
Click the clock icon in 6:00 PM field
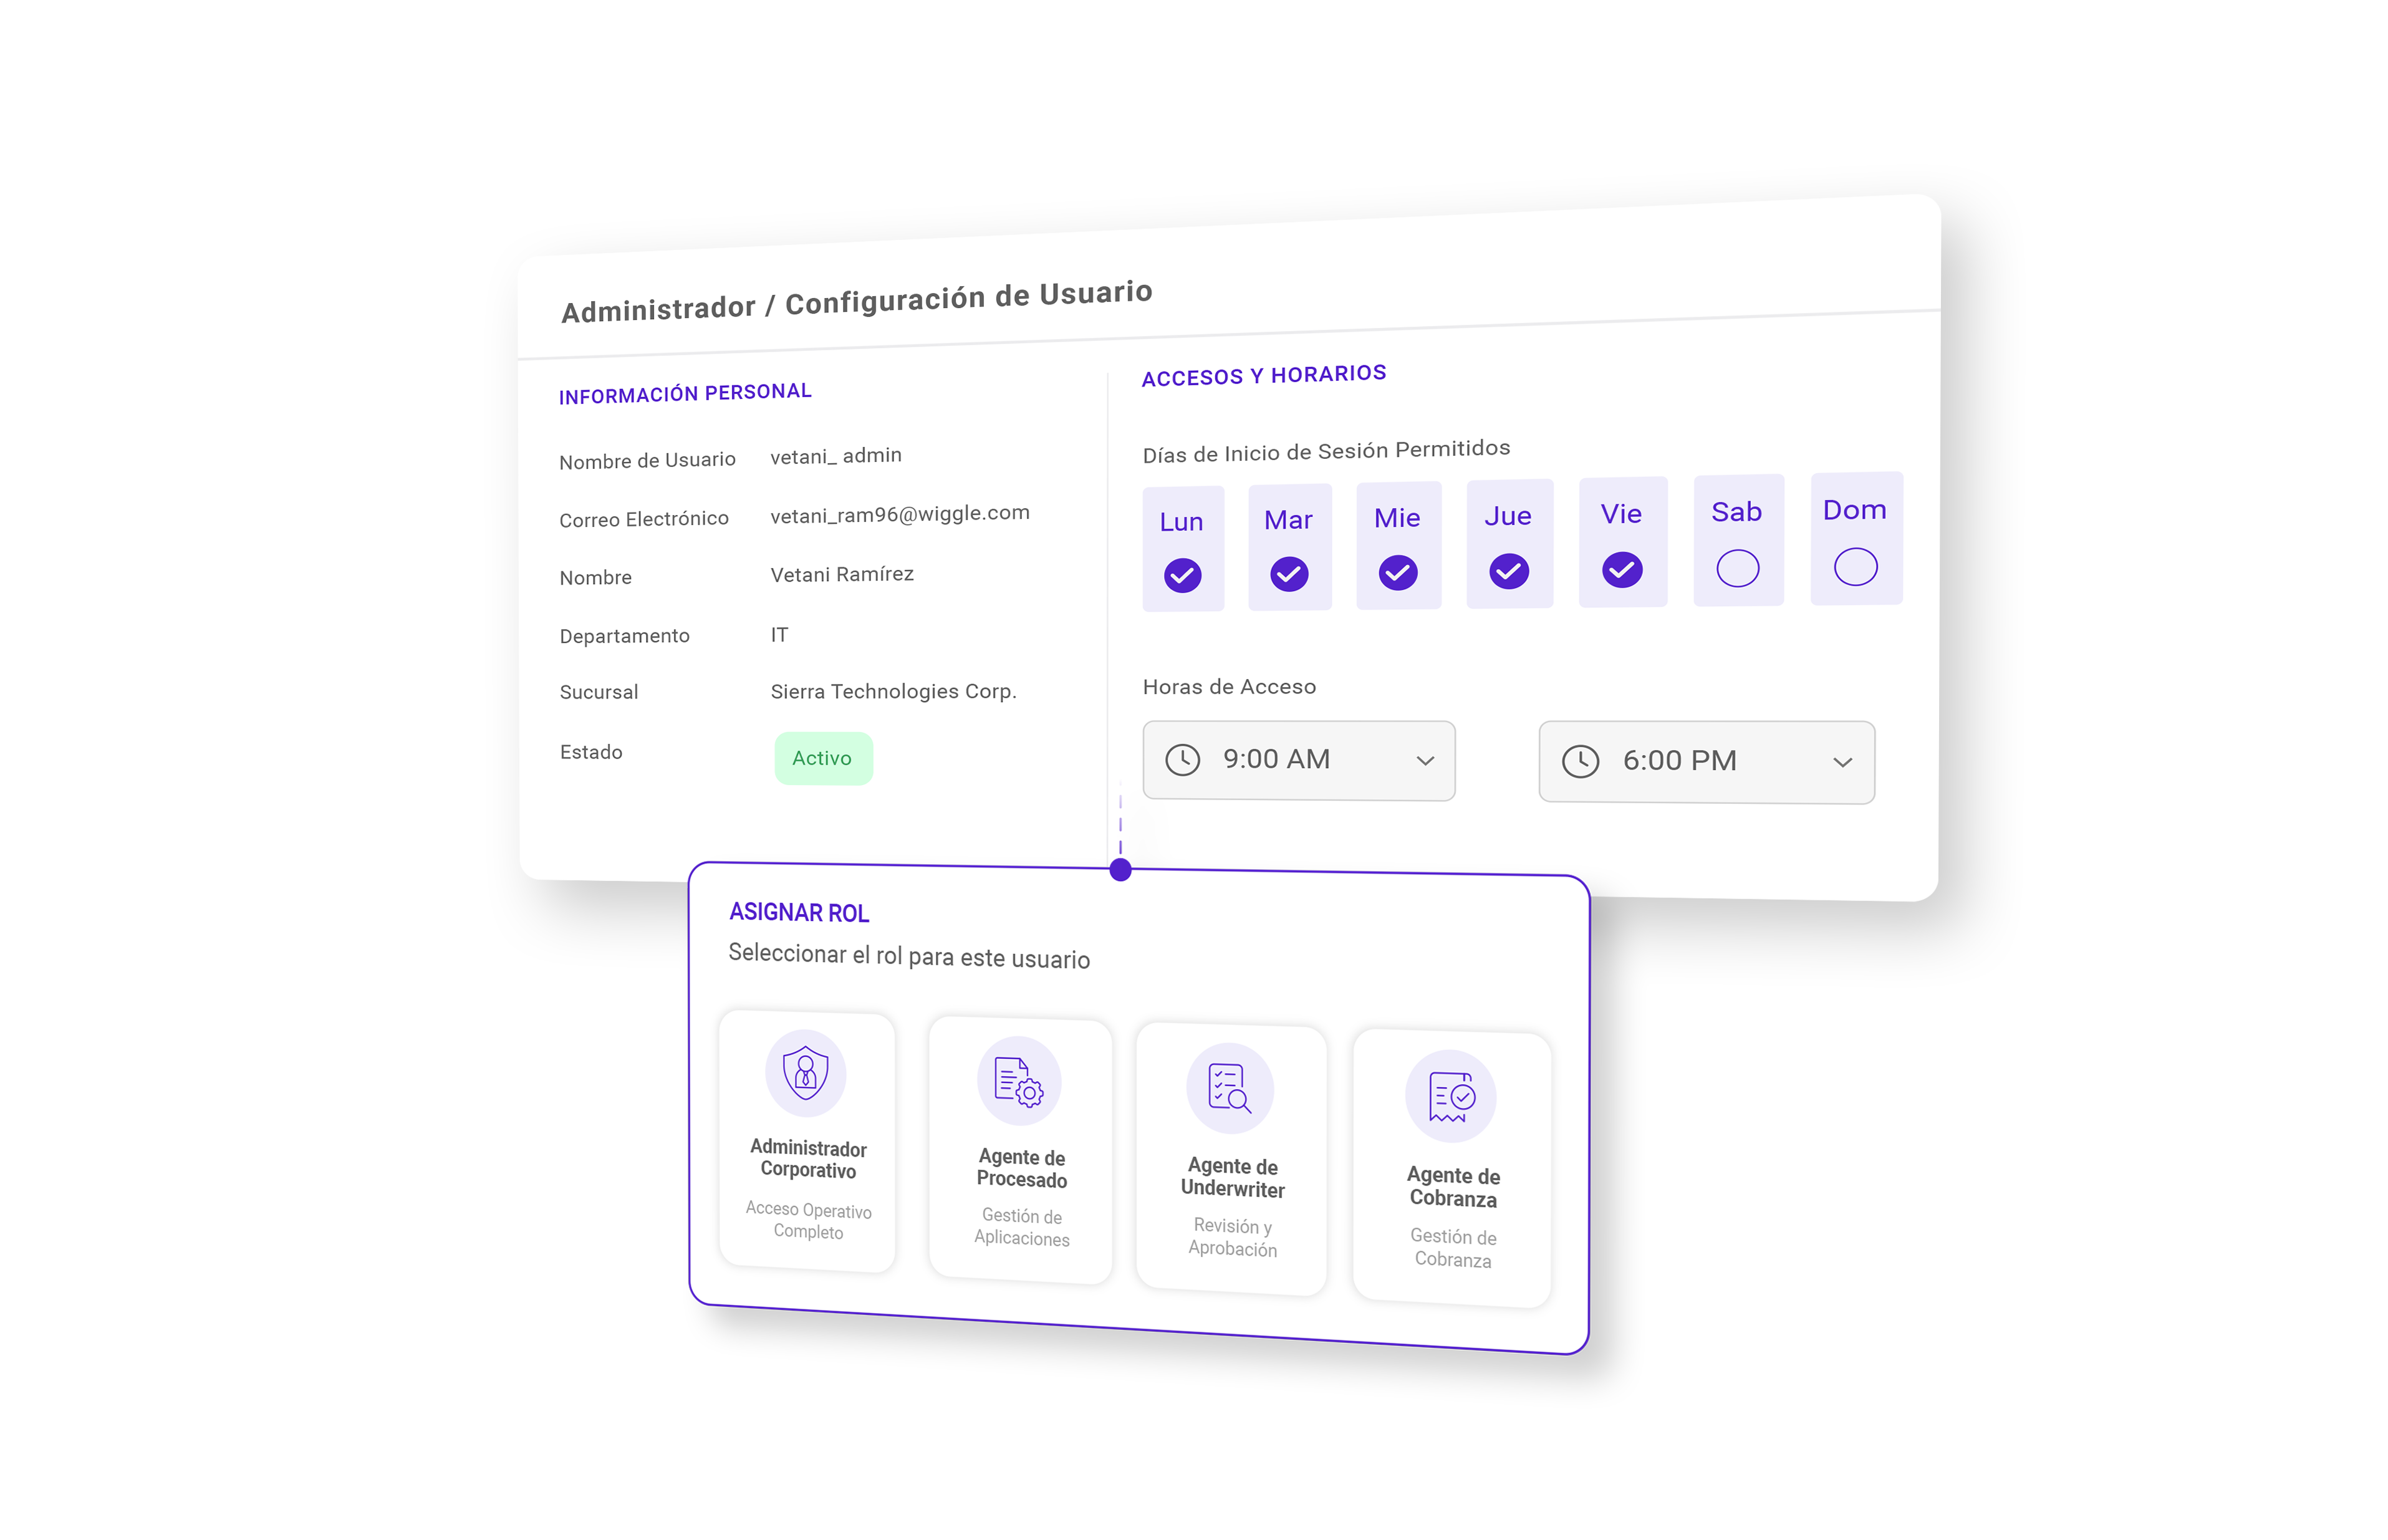(1580, 761)
